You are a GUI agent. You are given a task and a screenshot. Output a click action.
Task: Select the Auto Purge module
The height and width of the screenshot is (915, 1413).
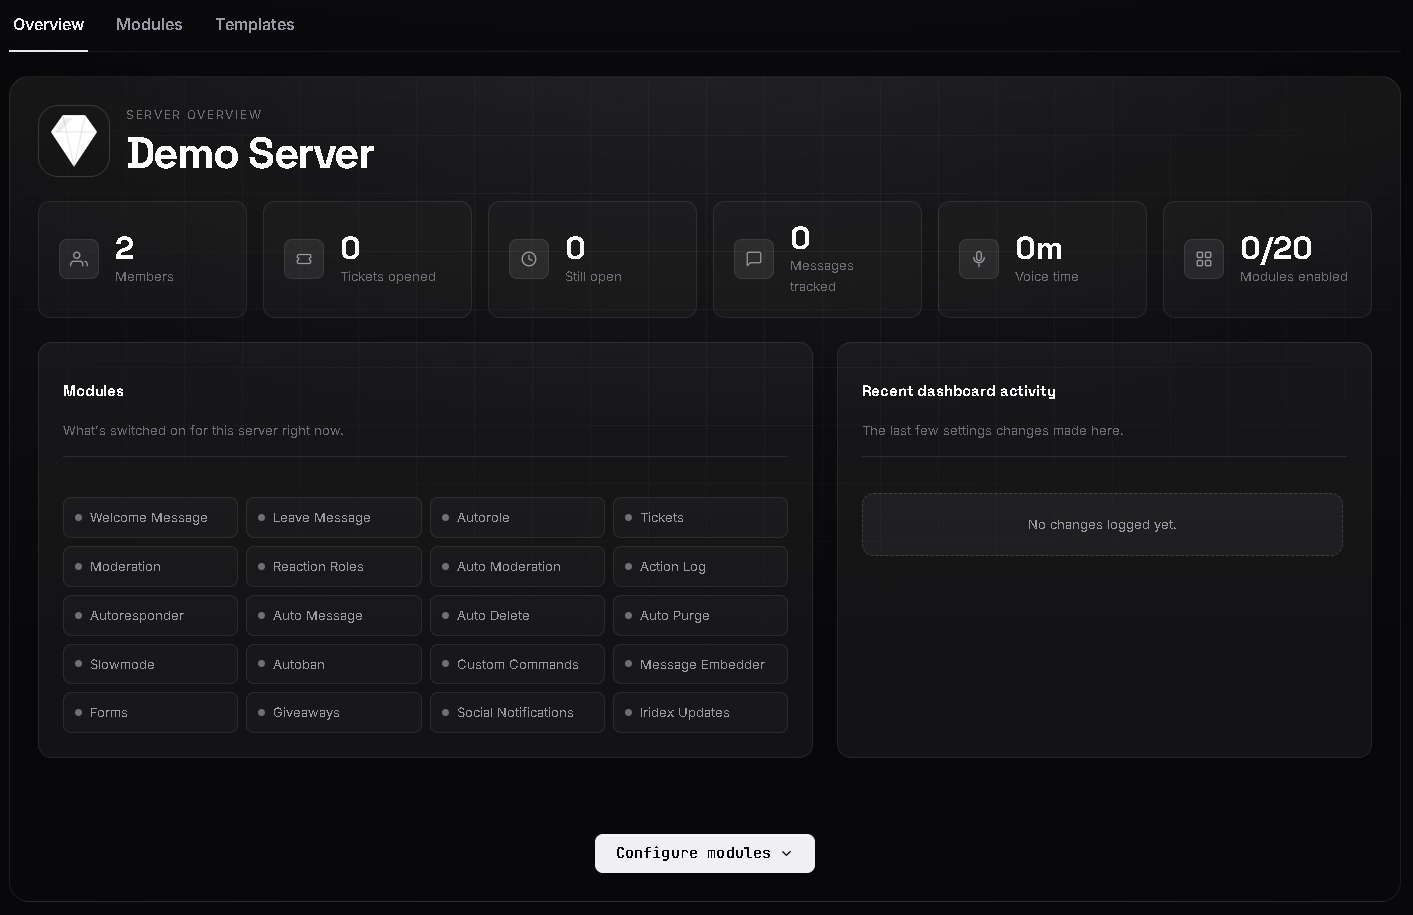[x=700, y=615]
